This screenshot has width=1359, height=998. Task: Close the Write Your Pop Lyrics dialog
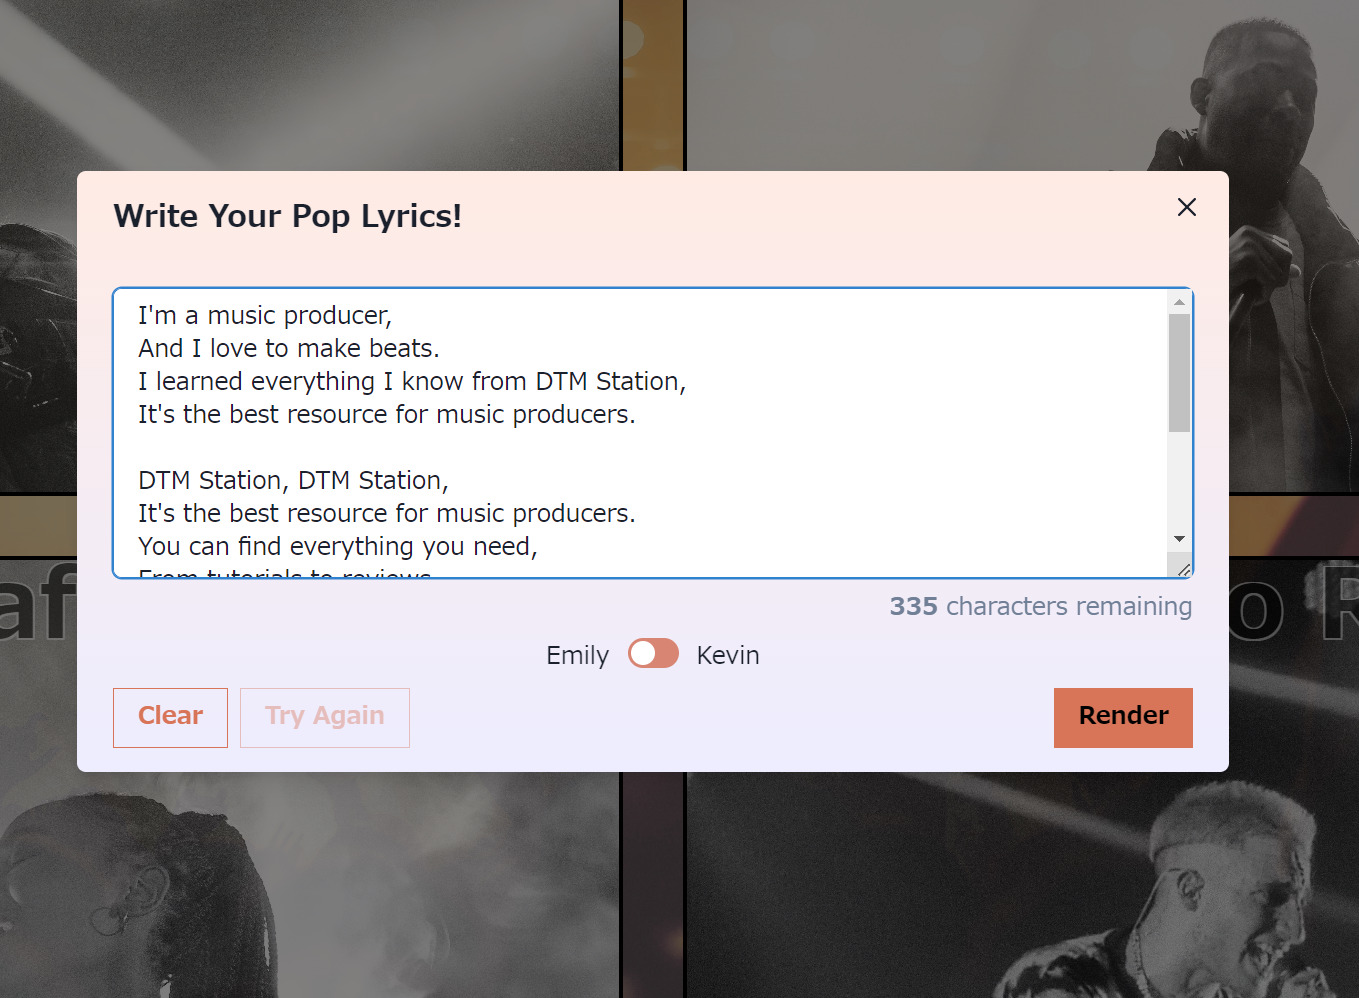pos(1186,207)
